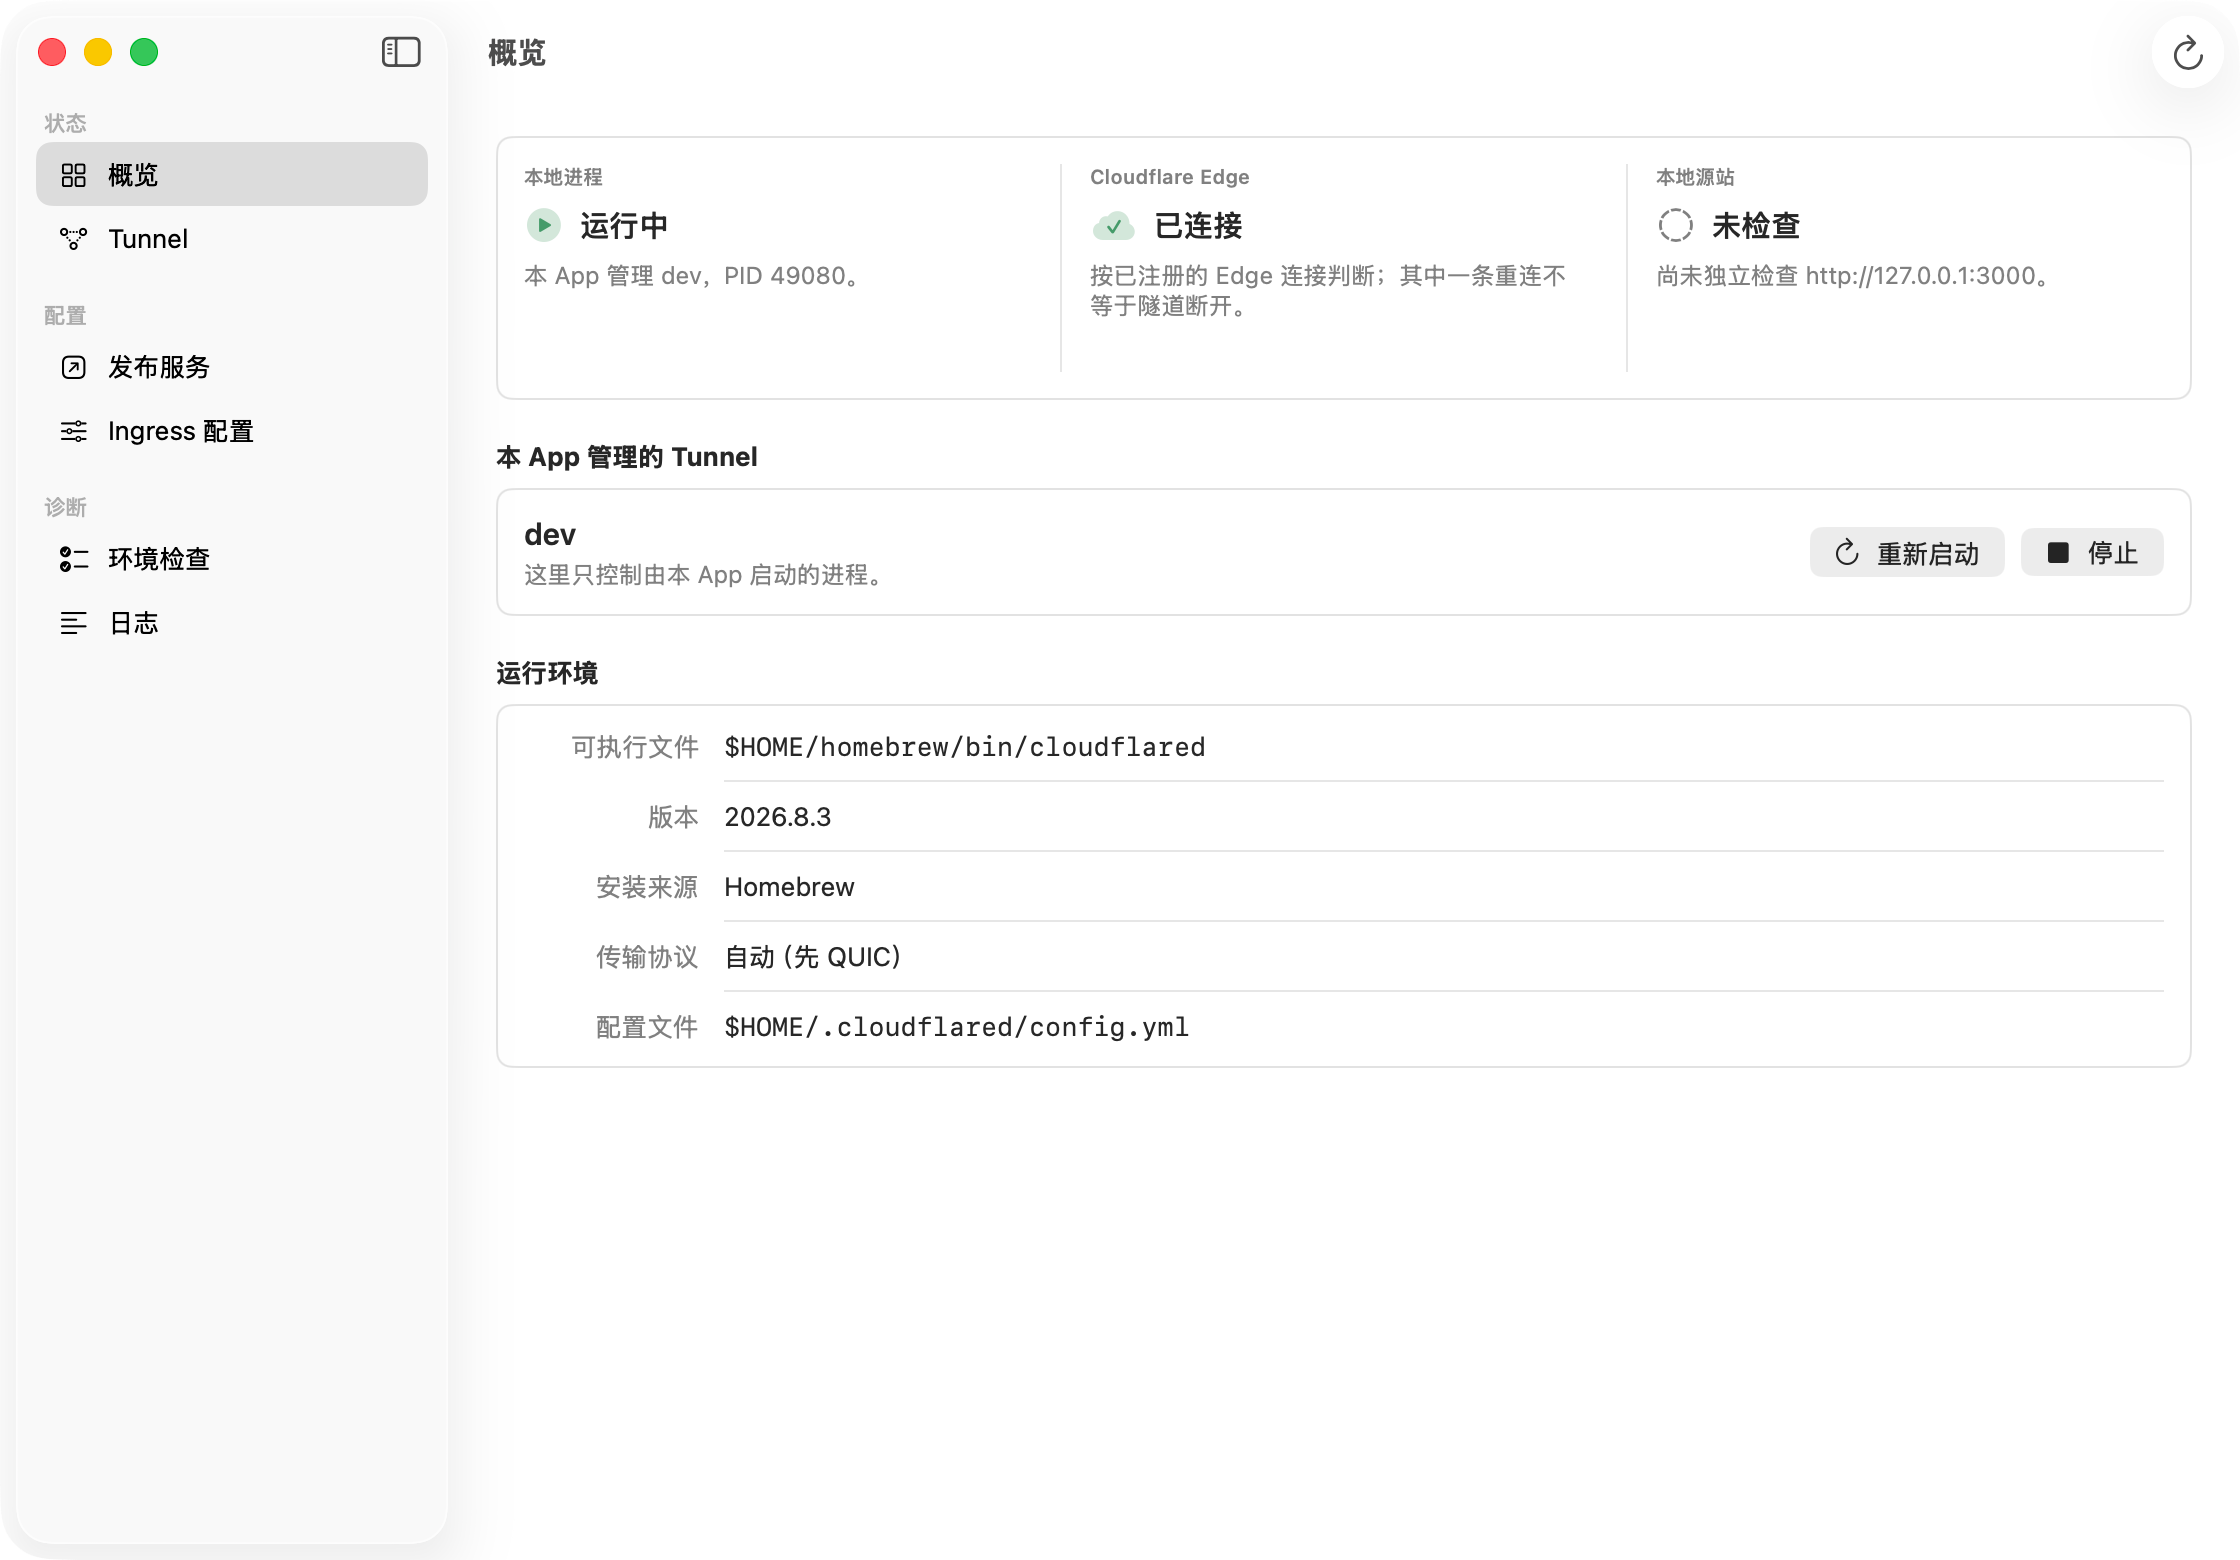Click the Cloudflare Edge card label
This screenshot has height=1560, width=2240.
[1170, 177]
